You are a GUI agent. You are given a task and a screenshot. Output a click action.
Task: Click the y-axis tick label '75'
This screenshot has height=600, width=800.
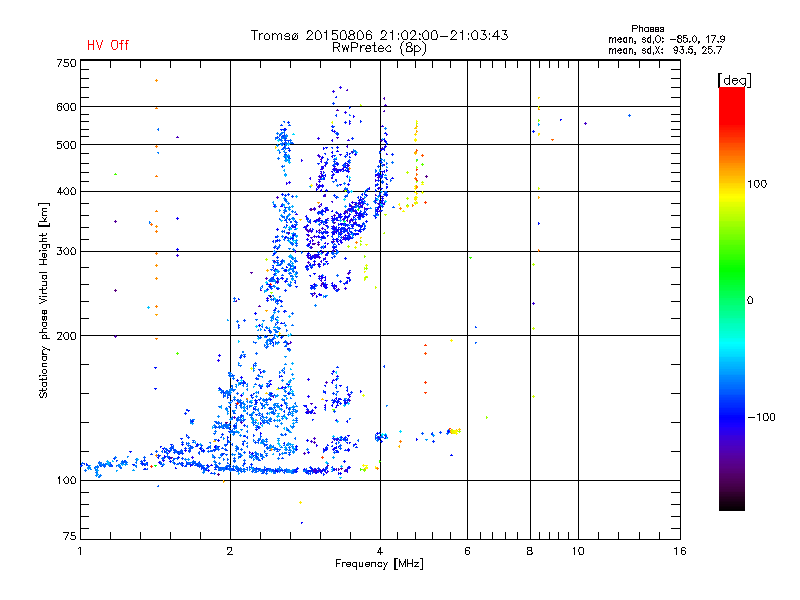click(x=70, y=536)
